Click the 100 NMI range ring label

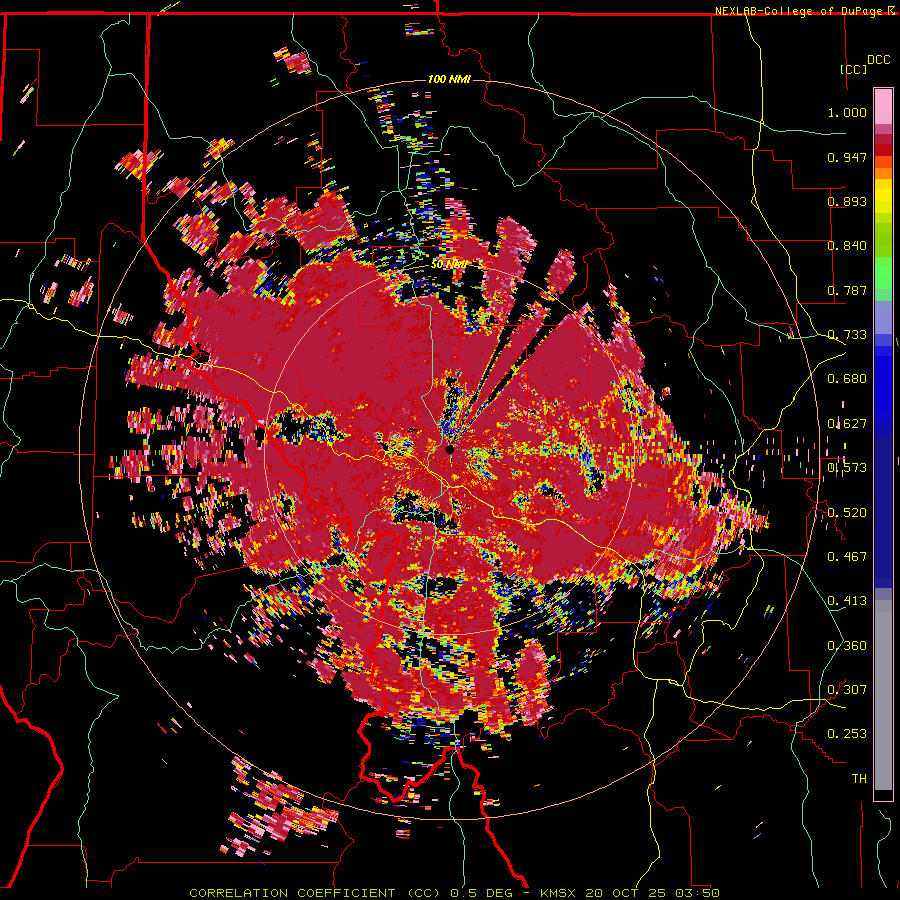(449, 79)
